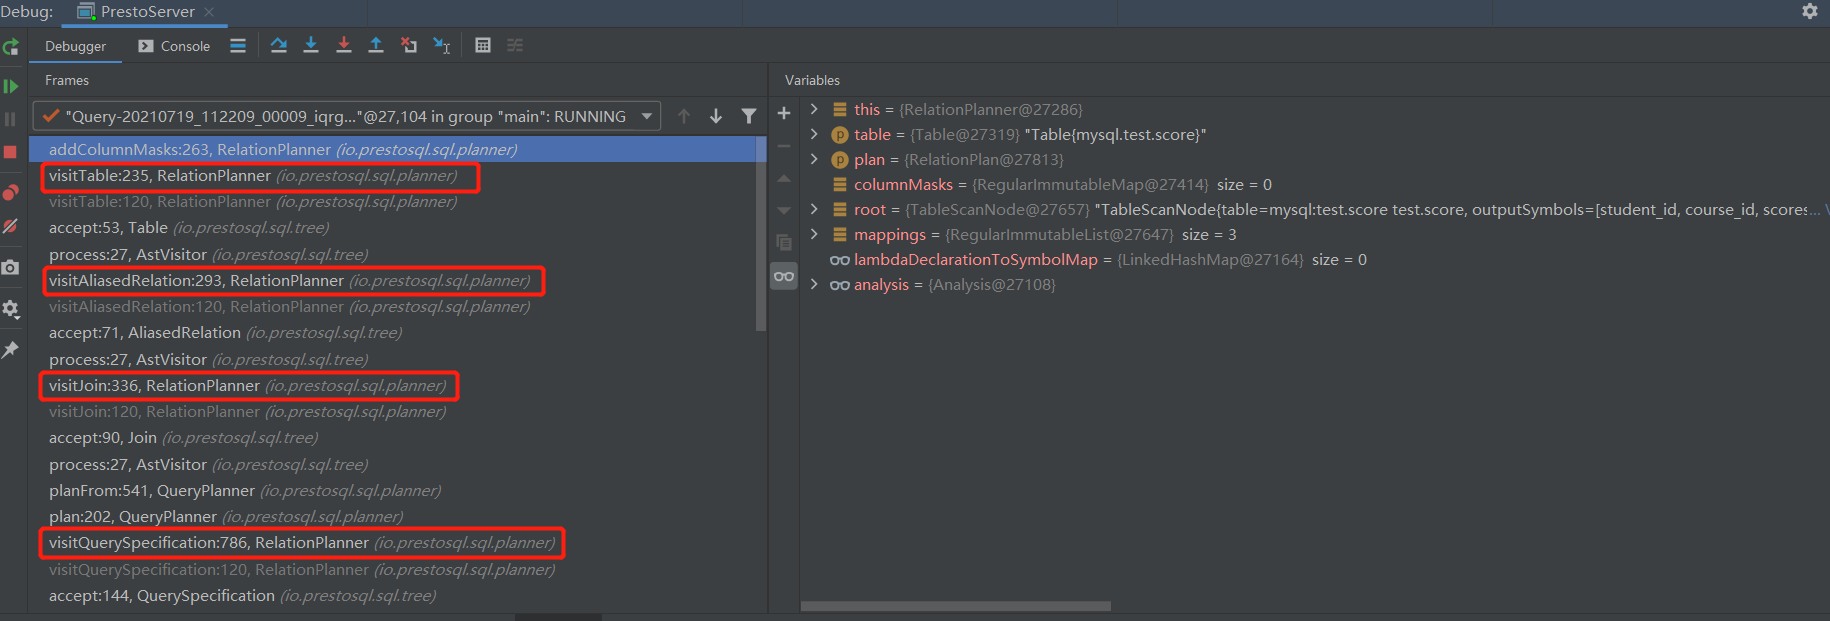Click the Drop Frame icon

pos(409,45)
